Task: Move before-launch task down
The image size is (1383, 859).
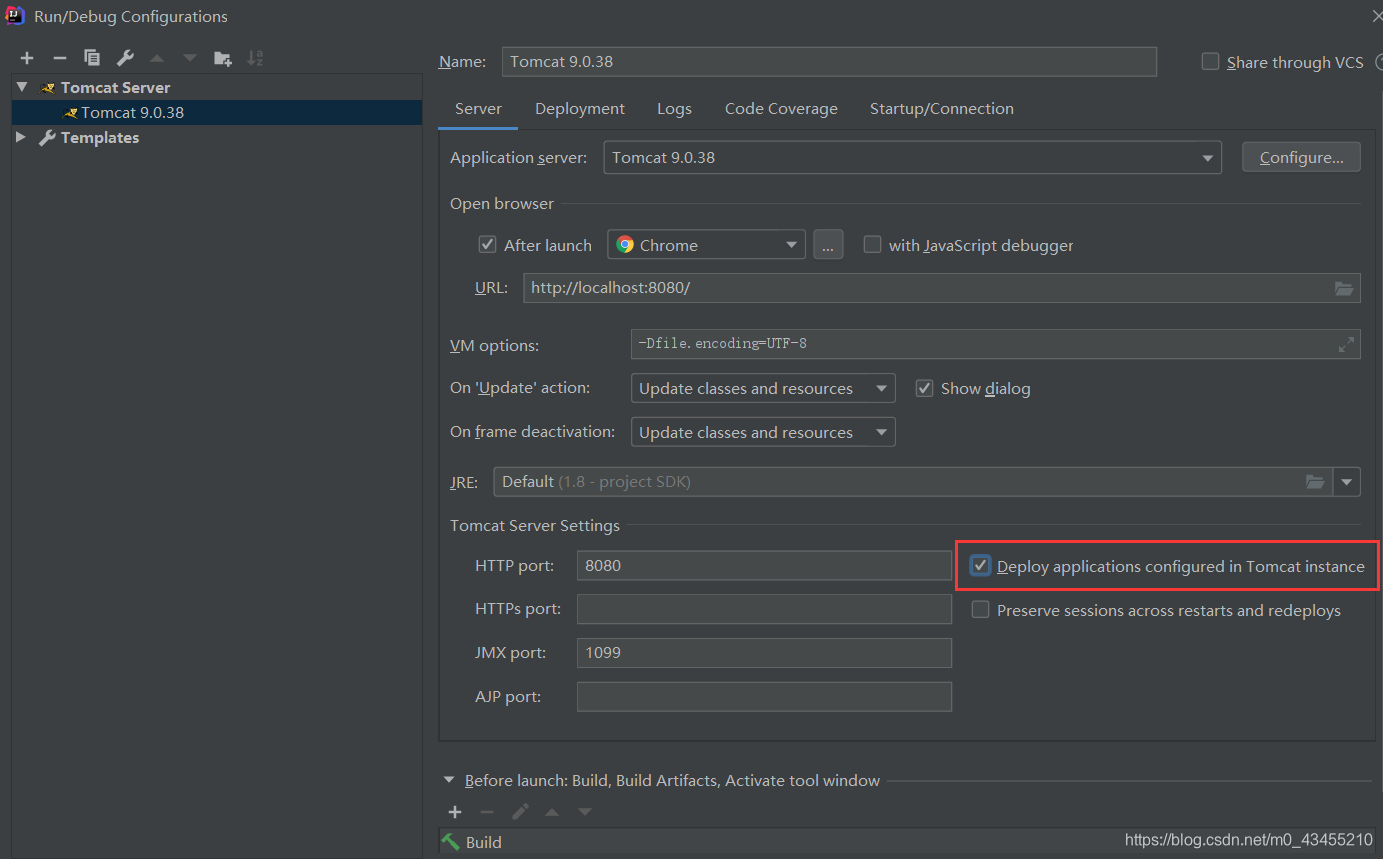Action: [x=585, y=812]
